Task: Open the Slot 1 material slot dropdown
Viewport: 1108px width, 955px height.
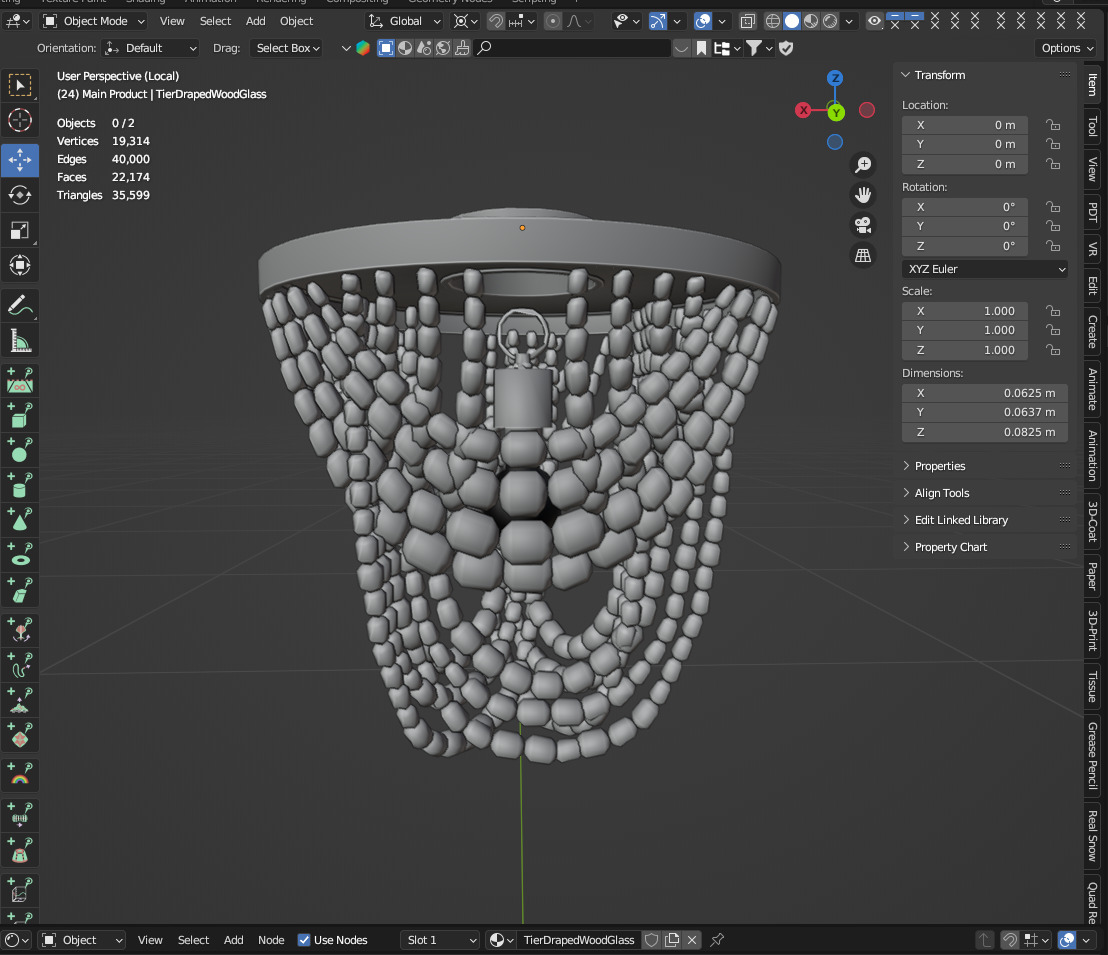Action: 440,939
